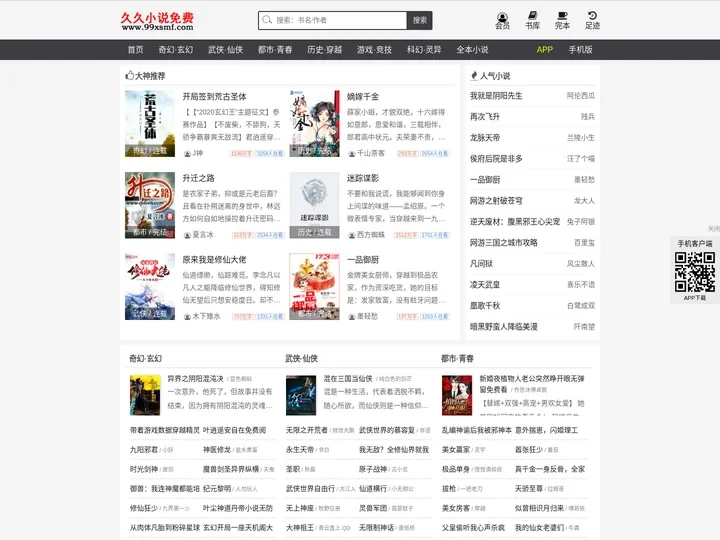
Task: Open 都市·青春 navigation category
Action: click(275, 50)
